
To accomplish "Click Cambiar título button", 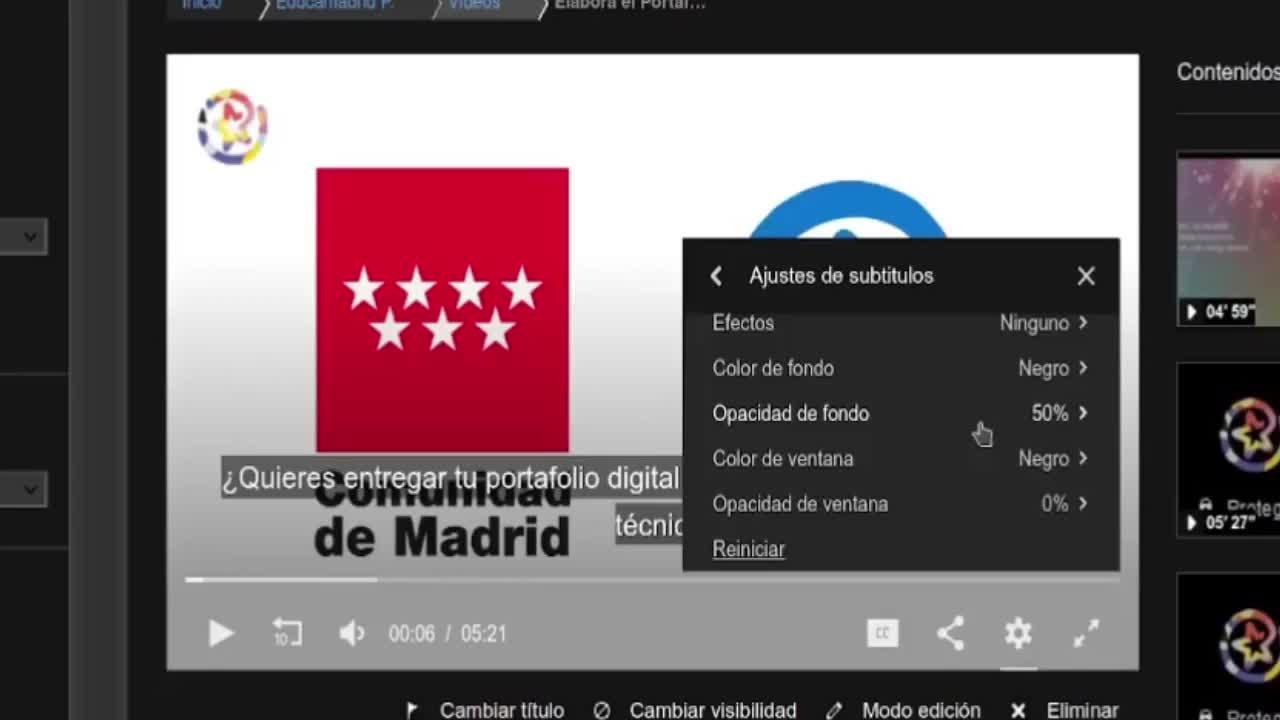I will click(x=484, y=710).
